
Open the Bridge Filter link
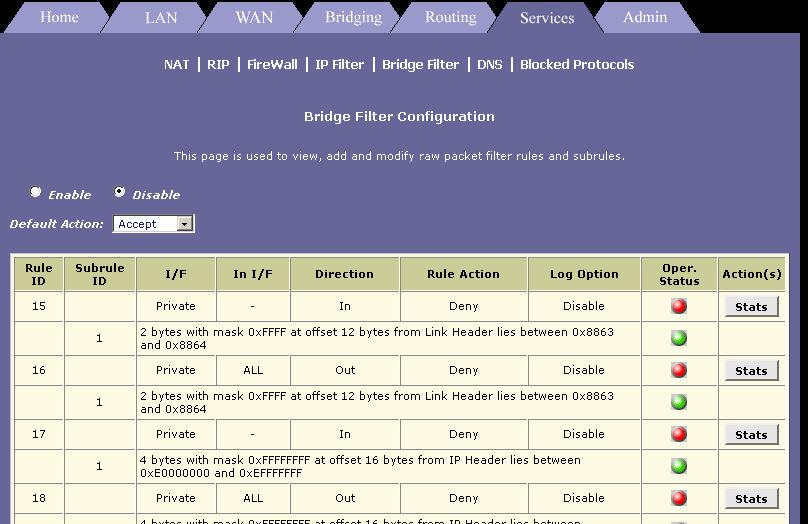[x=420, y=64]
